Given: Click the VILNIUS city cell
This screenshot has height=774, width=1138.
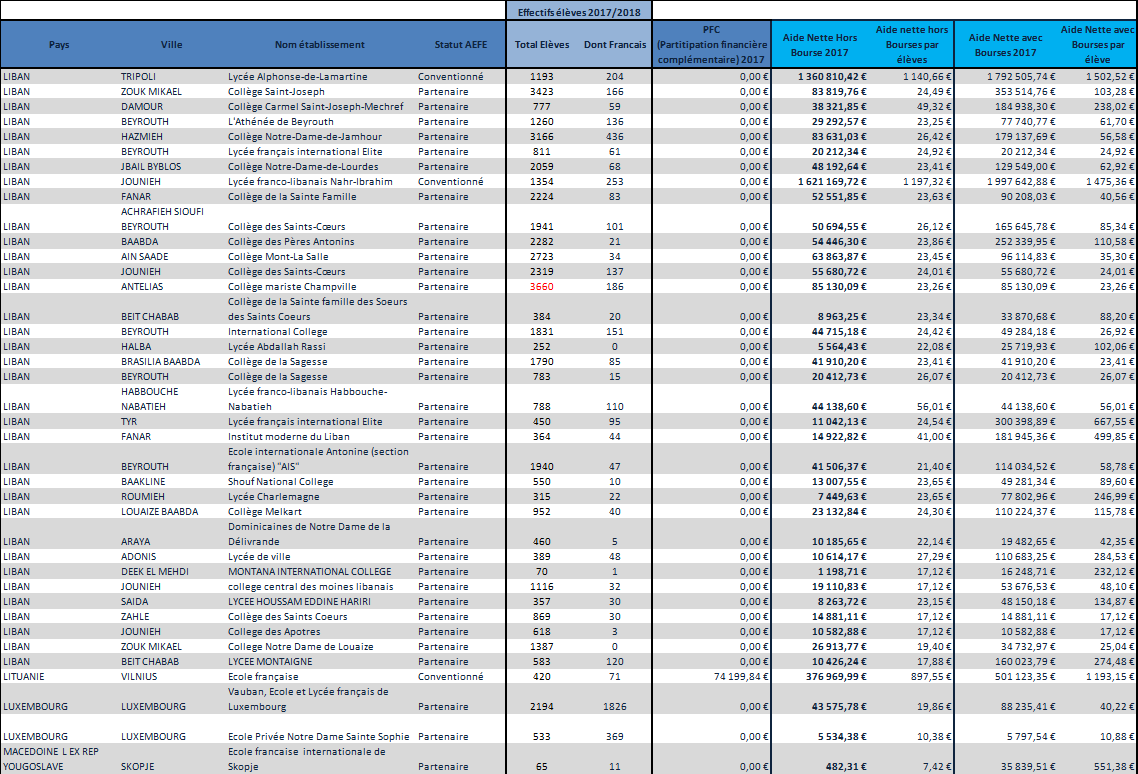Looking at the screenshot, I should coord(138,677).
